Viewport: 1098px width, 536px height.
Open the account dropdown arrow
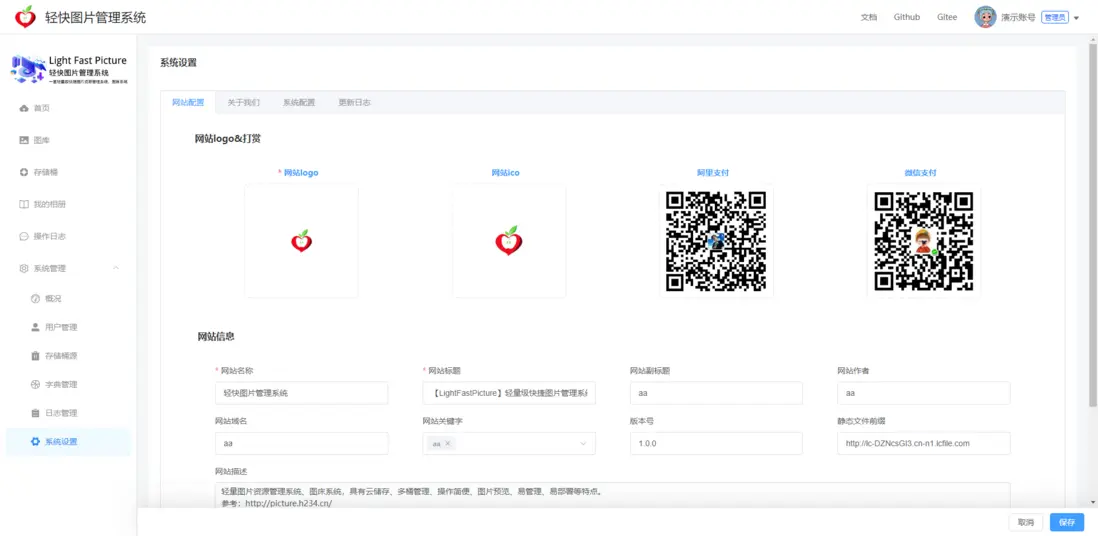tap(1077, 18)
